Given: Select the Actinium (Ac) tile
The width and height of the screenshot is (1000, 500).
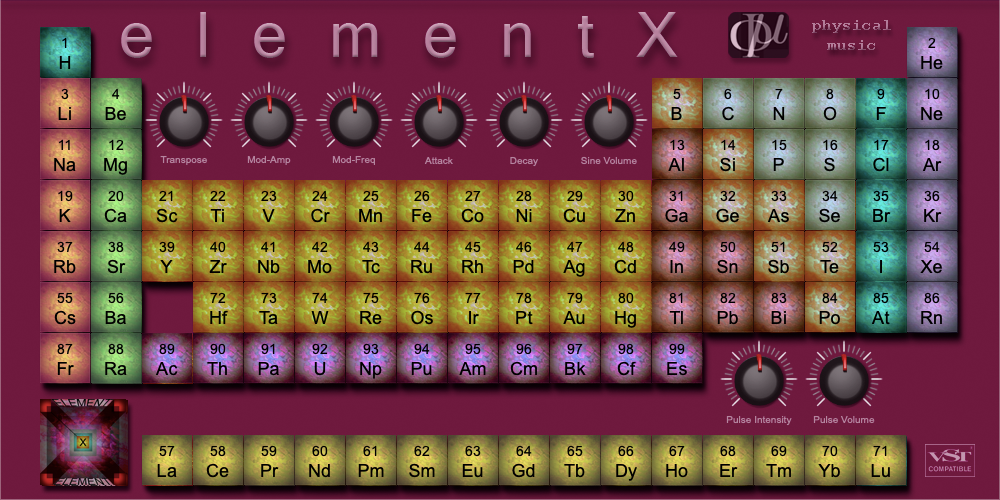Looking at the screenshot, I should click(167, 358).
